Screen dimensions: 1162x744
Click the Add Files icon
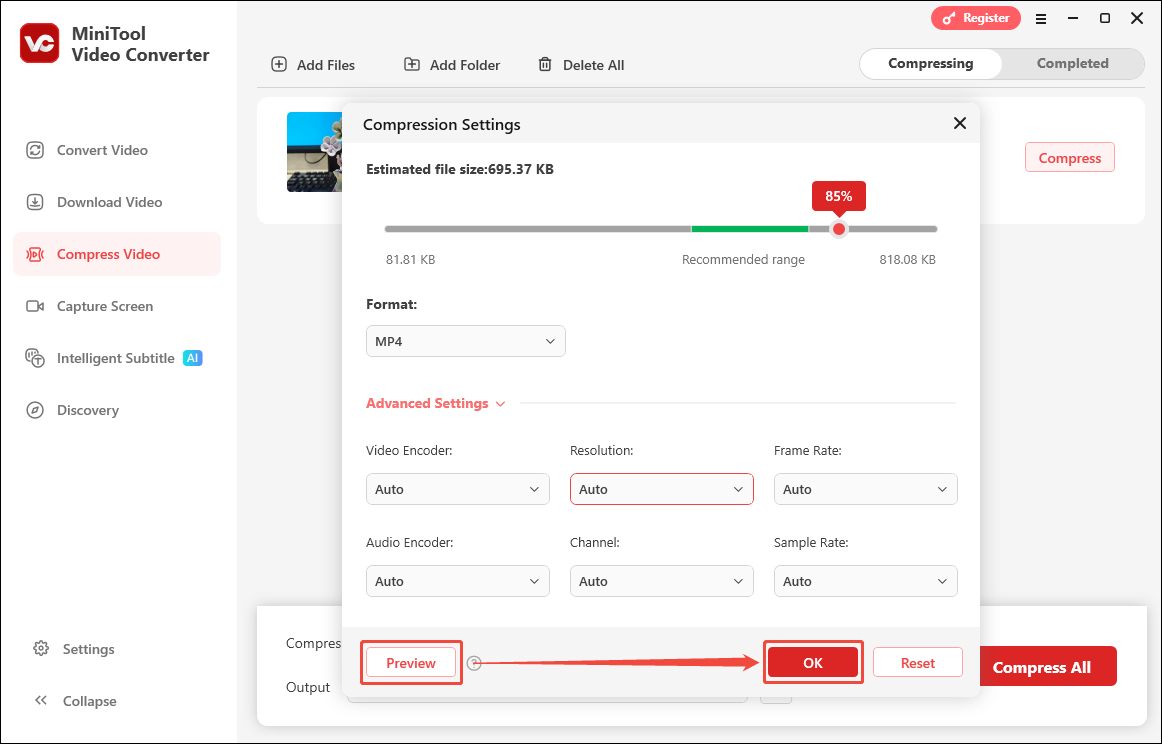tap(278, 64)
